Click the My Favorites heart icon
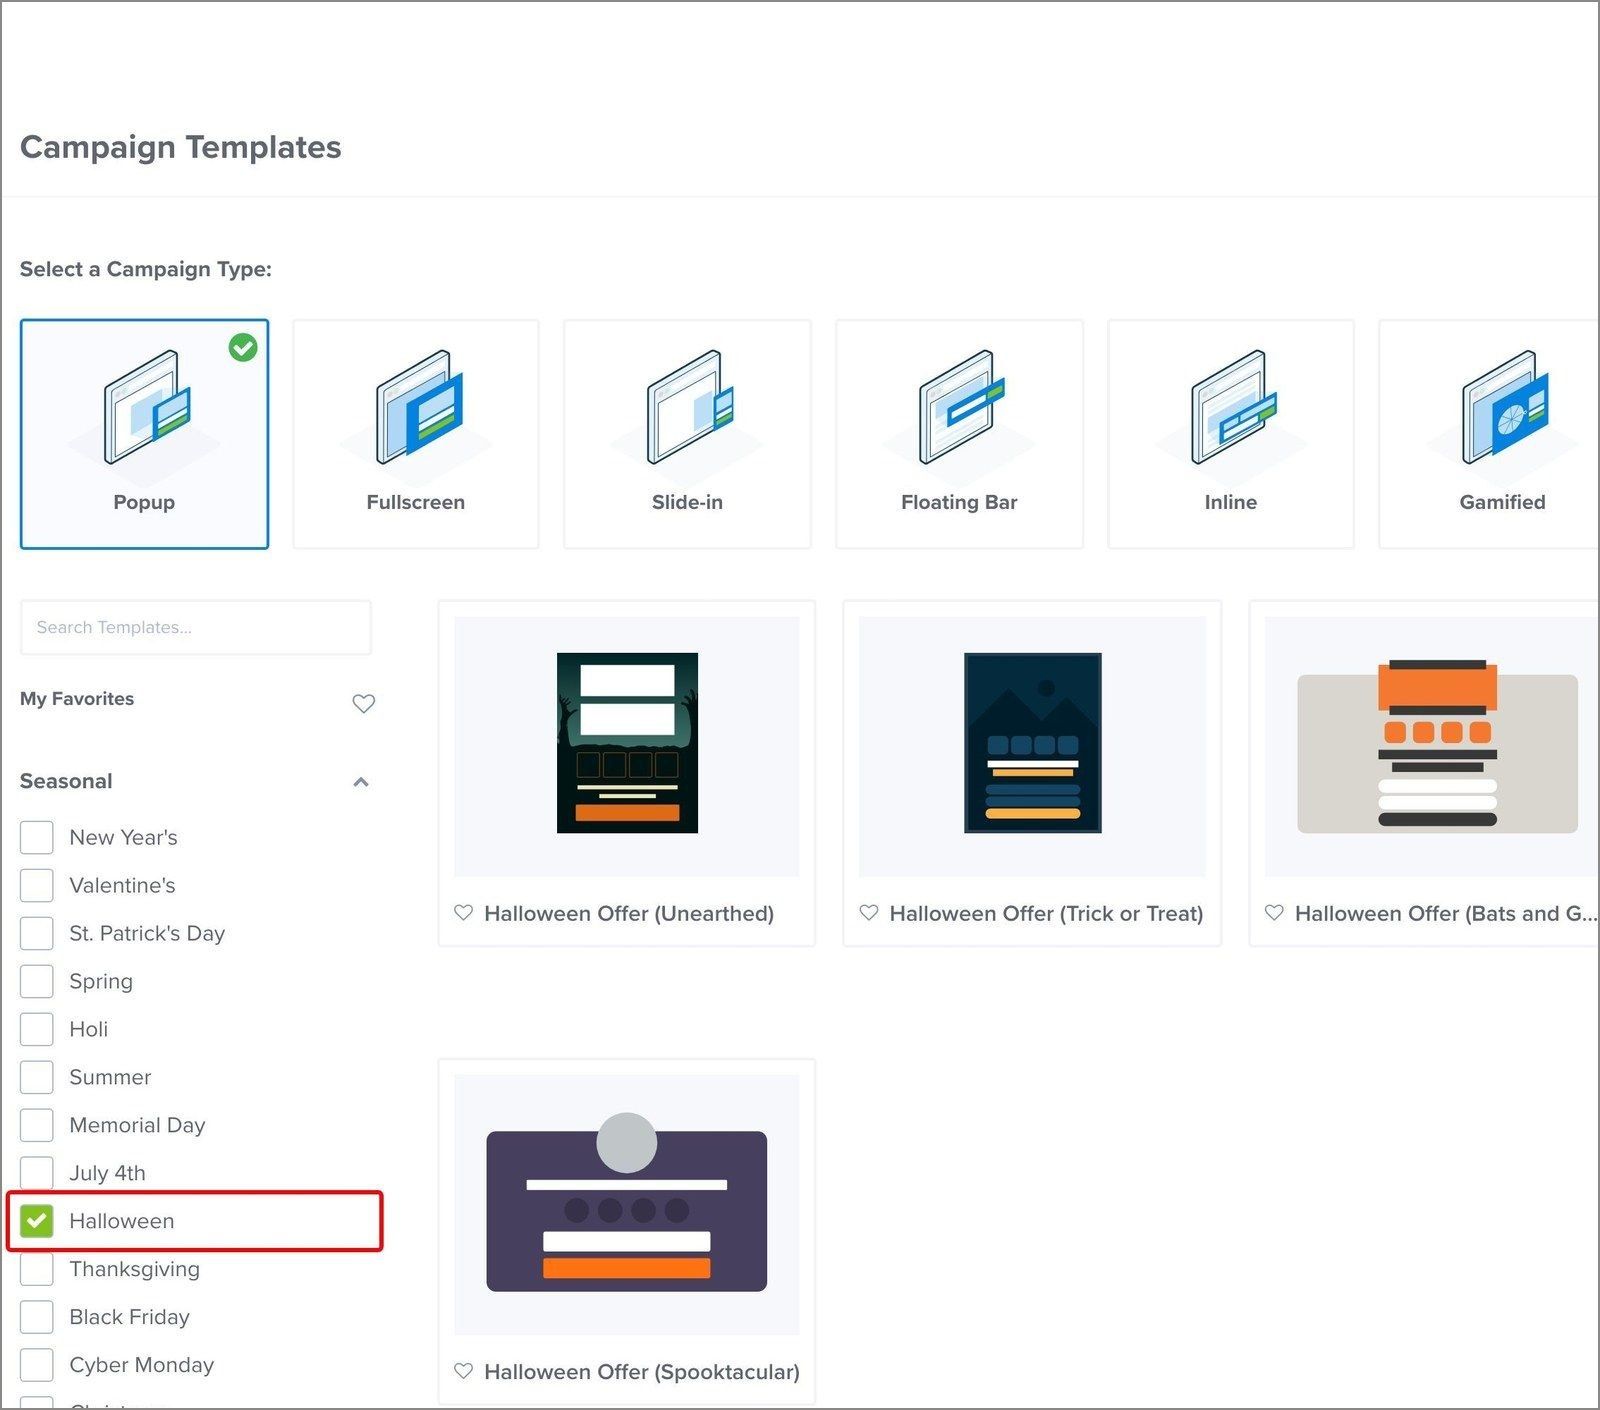Viewport: 1600px width, 1410px height. pos(364,703)
